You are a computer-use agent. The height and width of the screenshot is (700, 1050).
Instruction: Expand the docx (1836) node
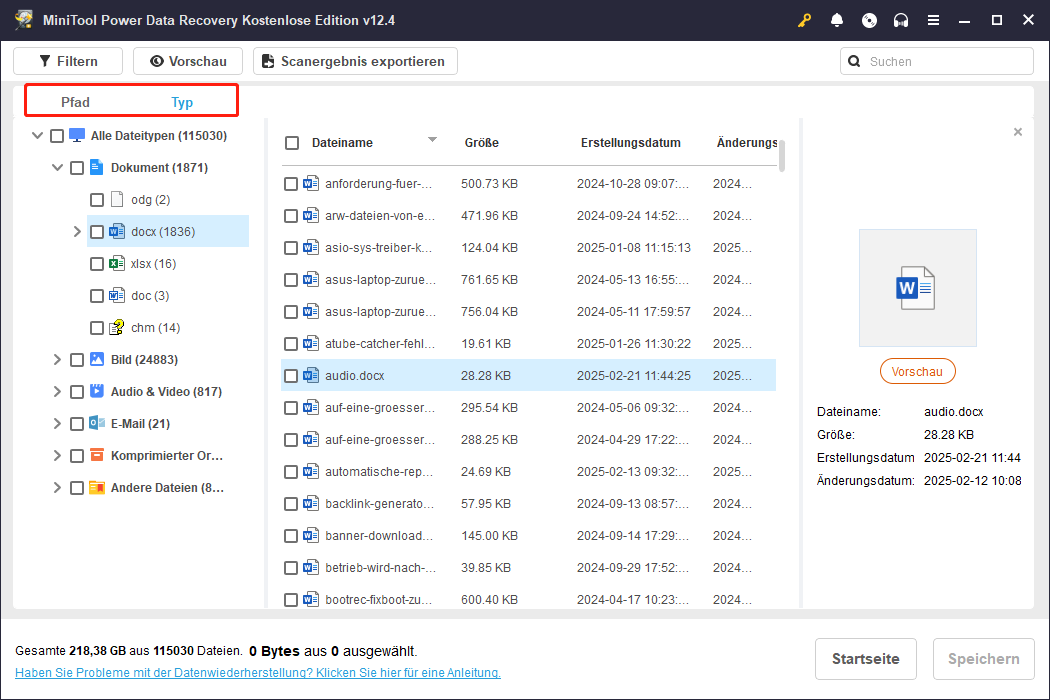(77, 232)
